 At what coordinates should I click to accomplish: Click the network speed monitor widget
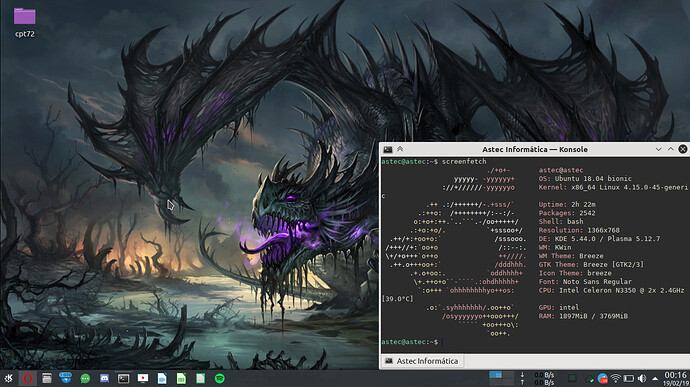[x=538, y=379]
